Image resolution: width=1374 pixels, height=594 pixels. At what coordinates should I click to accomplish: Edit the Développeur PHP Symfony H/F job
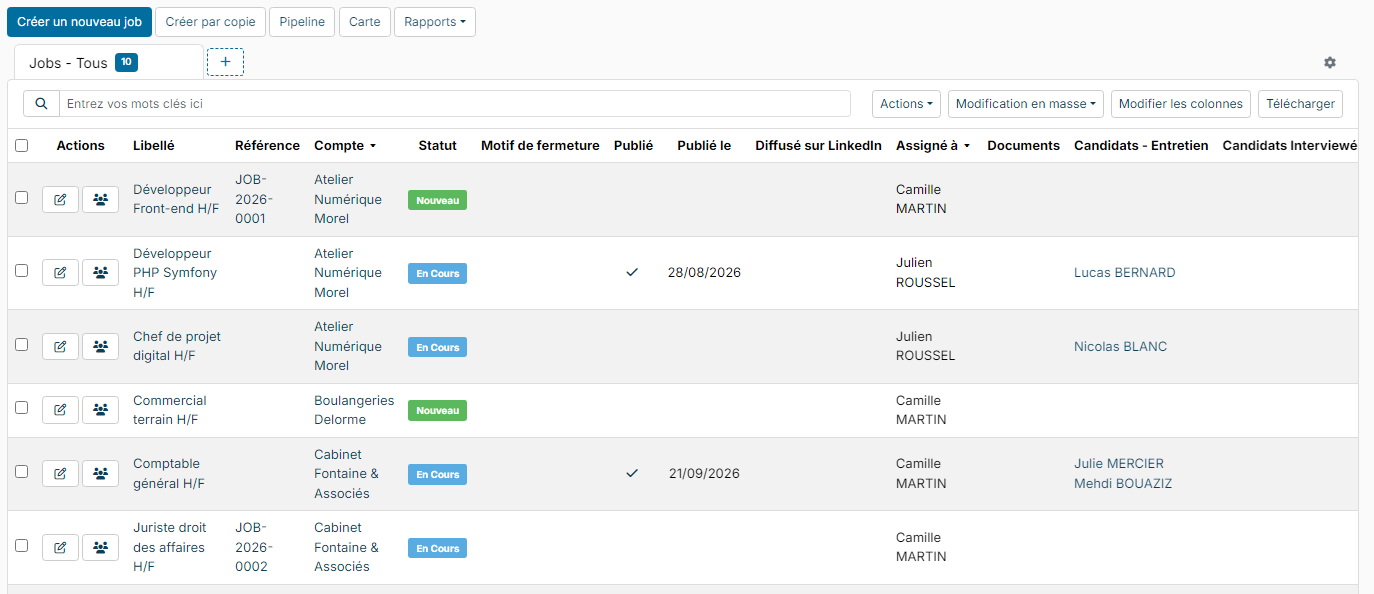(x=60, y=272)
